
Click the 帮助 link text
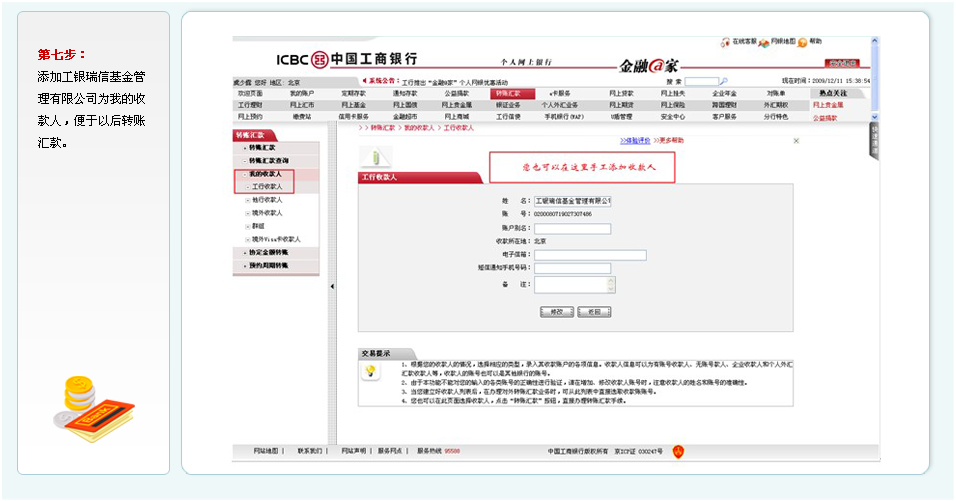[815, 41]
